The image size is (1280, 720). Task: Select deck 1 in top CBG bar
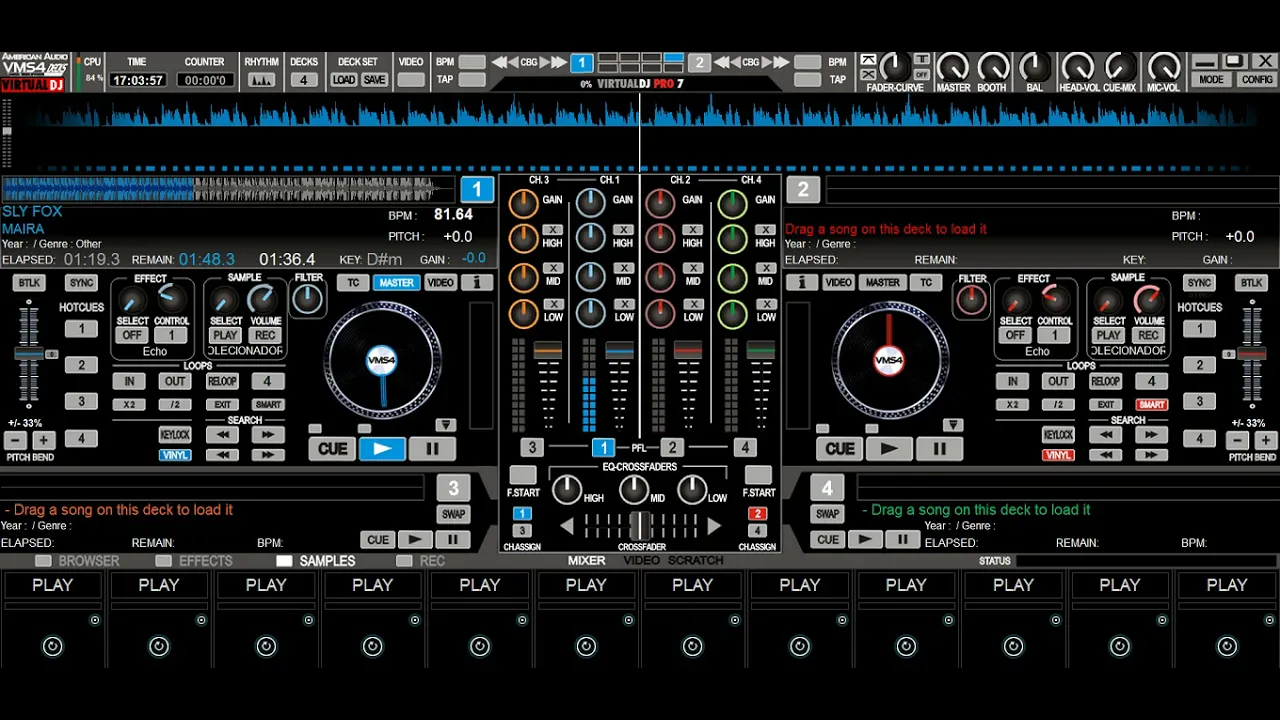click(582, 63)
